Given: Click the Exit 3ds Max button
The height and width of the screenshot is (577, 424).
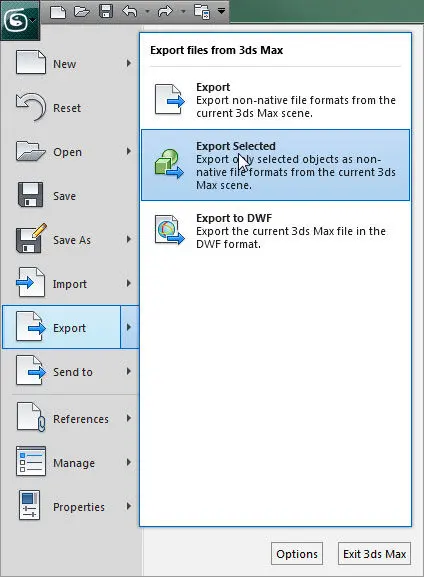Looking at the screenshot, I should pyautogui.click(x=374, y=553).
